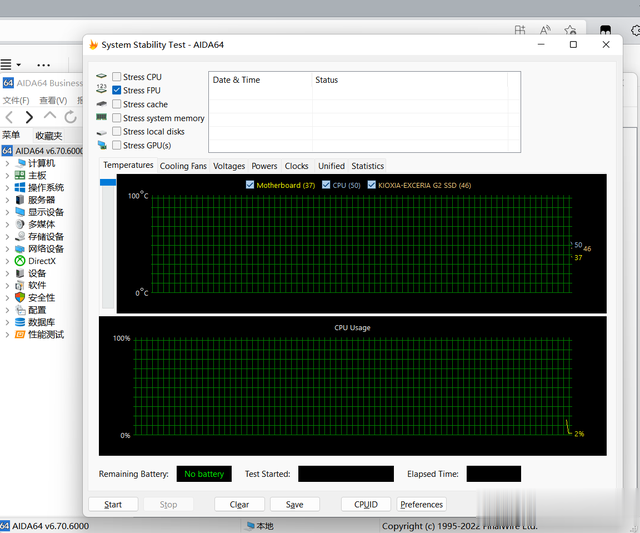Click the Stress GPU monitor icon
Viewport: 640px width, 533px height.
102,145
